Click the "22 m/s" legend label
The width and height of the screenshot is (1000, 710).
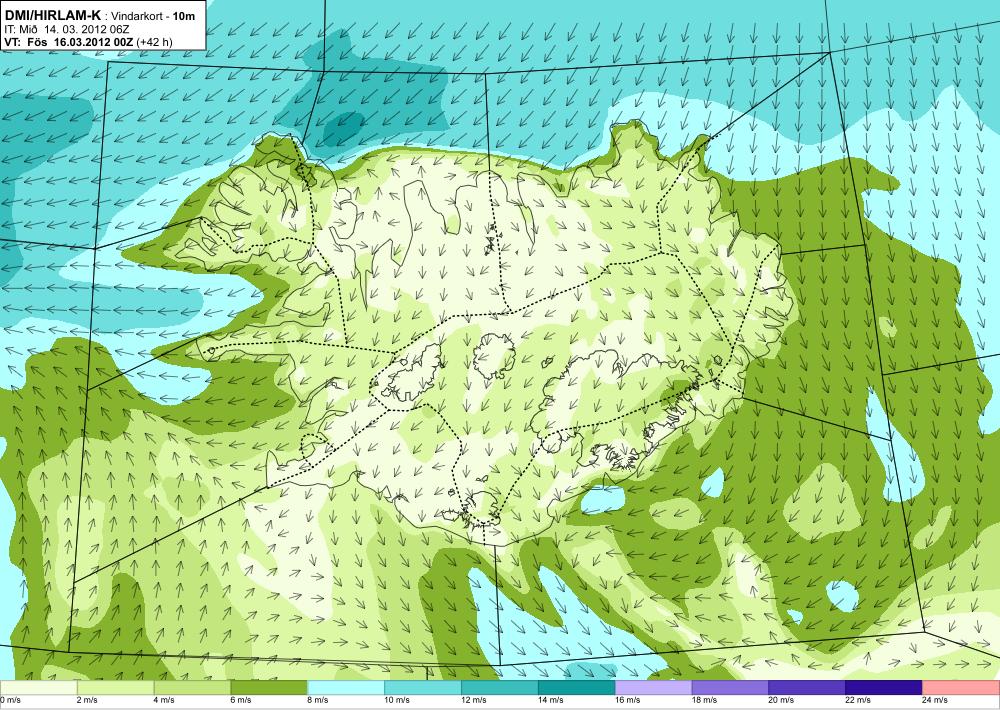[858, 700]
